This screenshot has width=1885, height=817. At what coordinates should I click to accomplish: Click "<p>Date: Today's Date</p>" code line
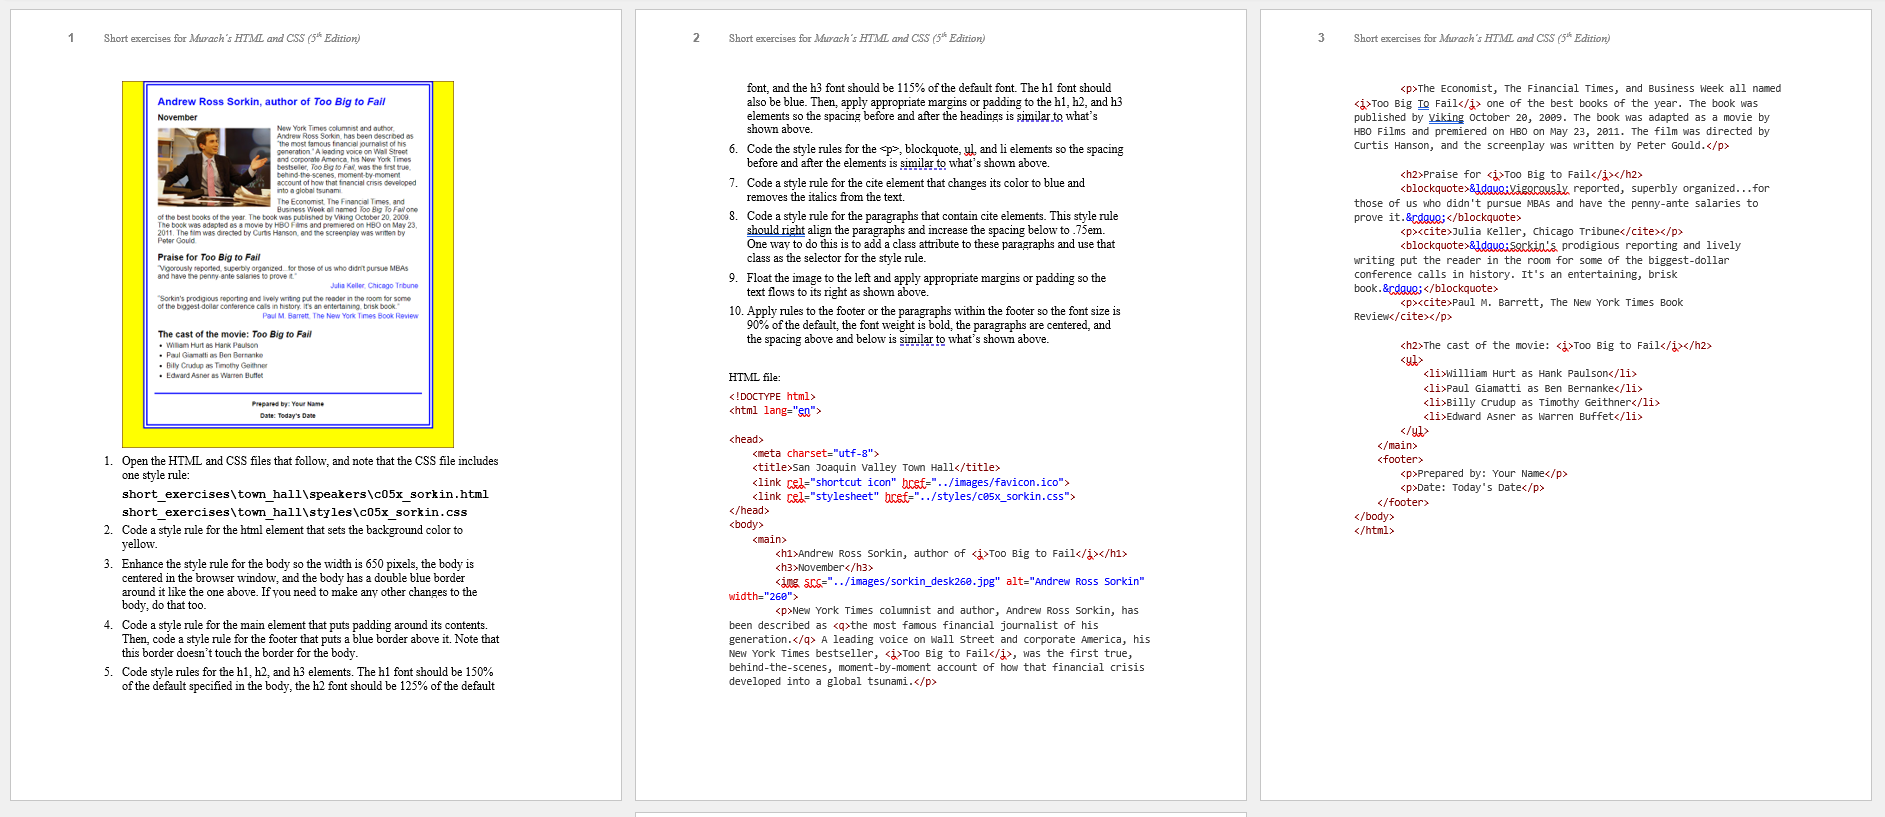[1472, 488]
